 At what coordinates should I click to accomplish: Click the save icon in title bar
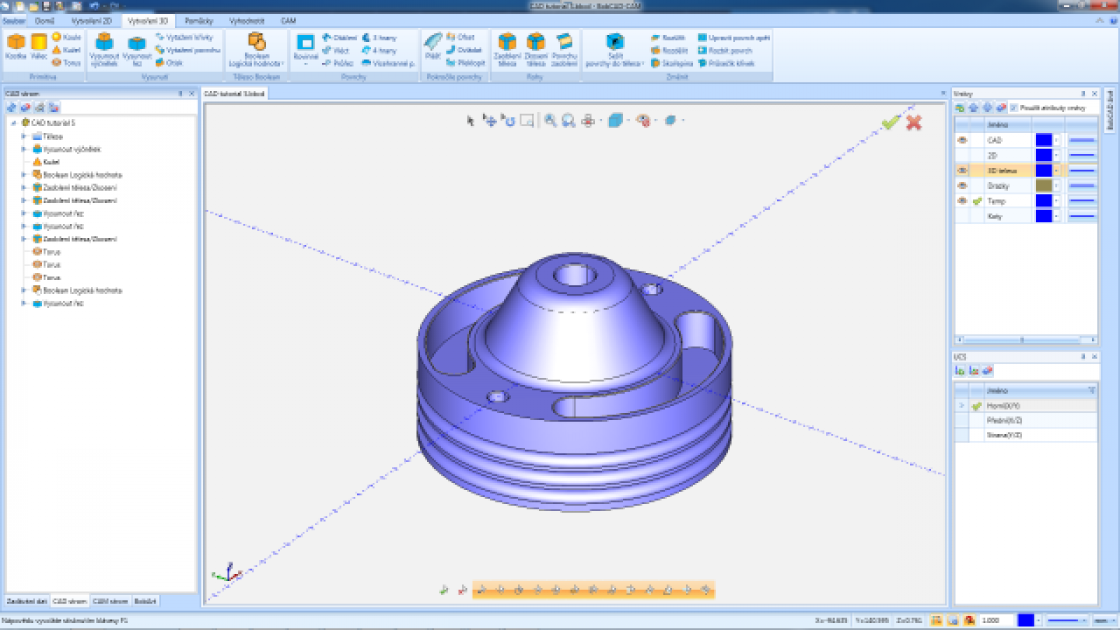[x=46, y=6]
